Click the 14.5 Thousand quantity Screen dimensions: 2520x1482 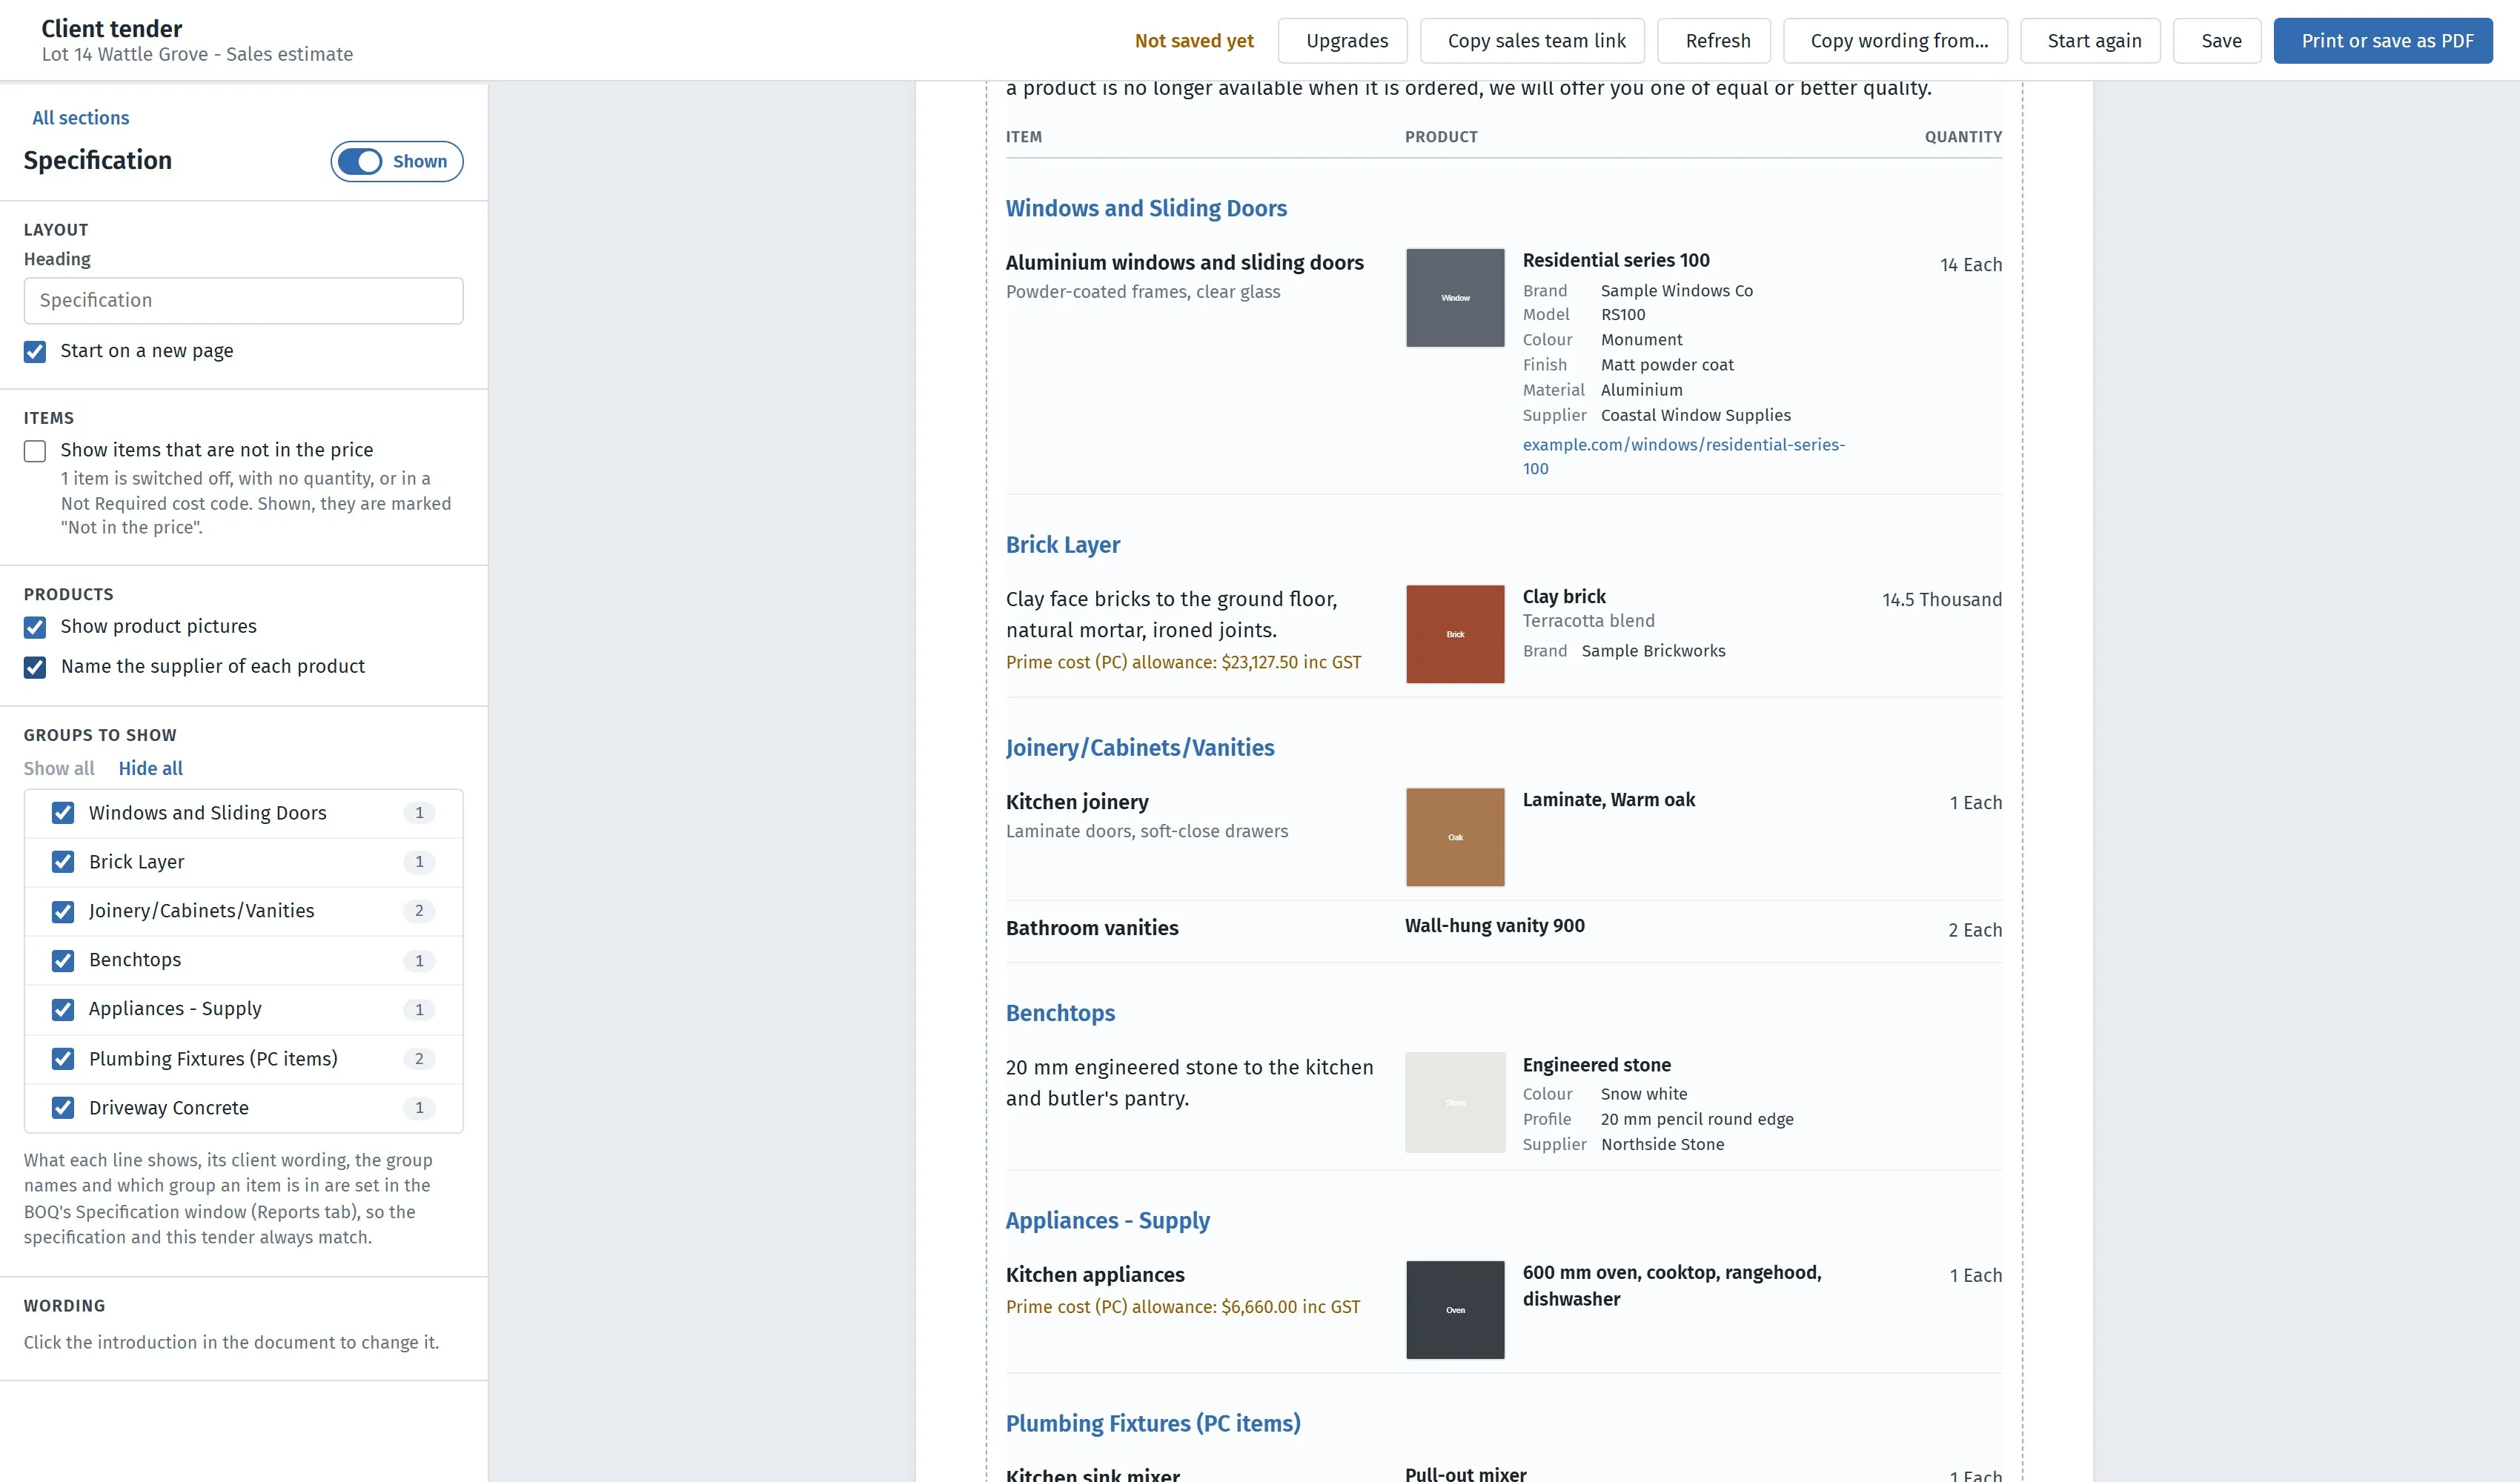pyautogui.click(x=1941, y=600)
